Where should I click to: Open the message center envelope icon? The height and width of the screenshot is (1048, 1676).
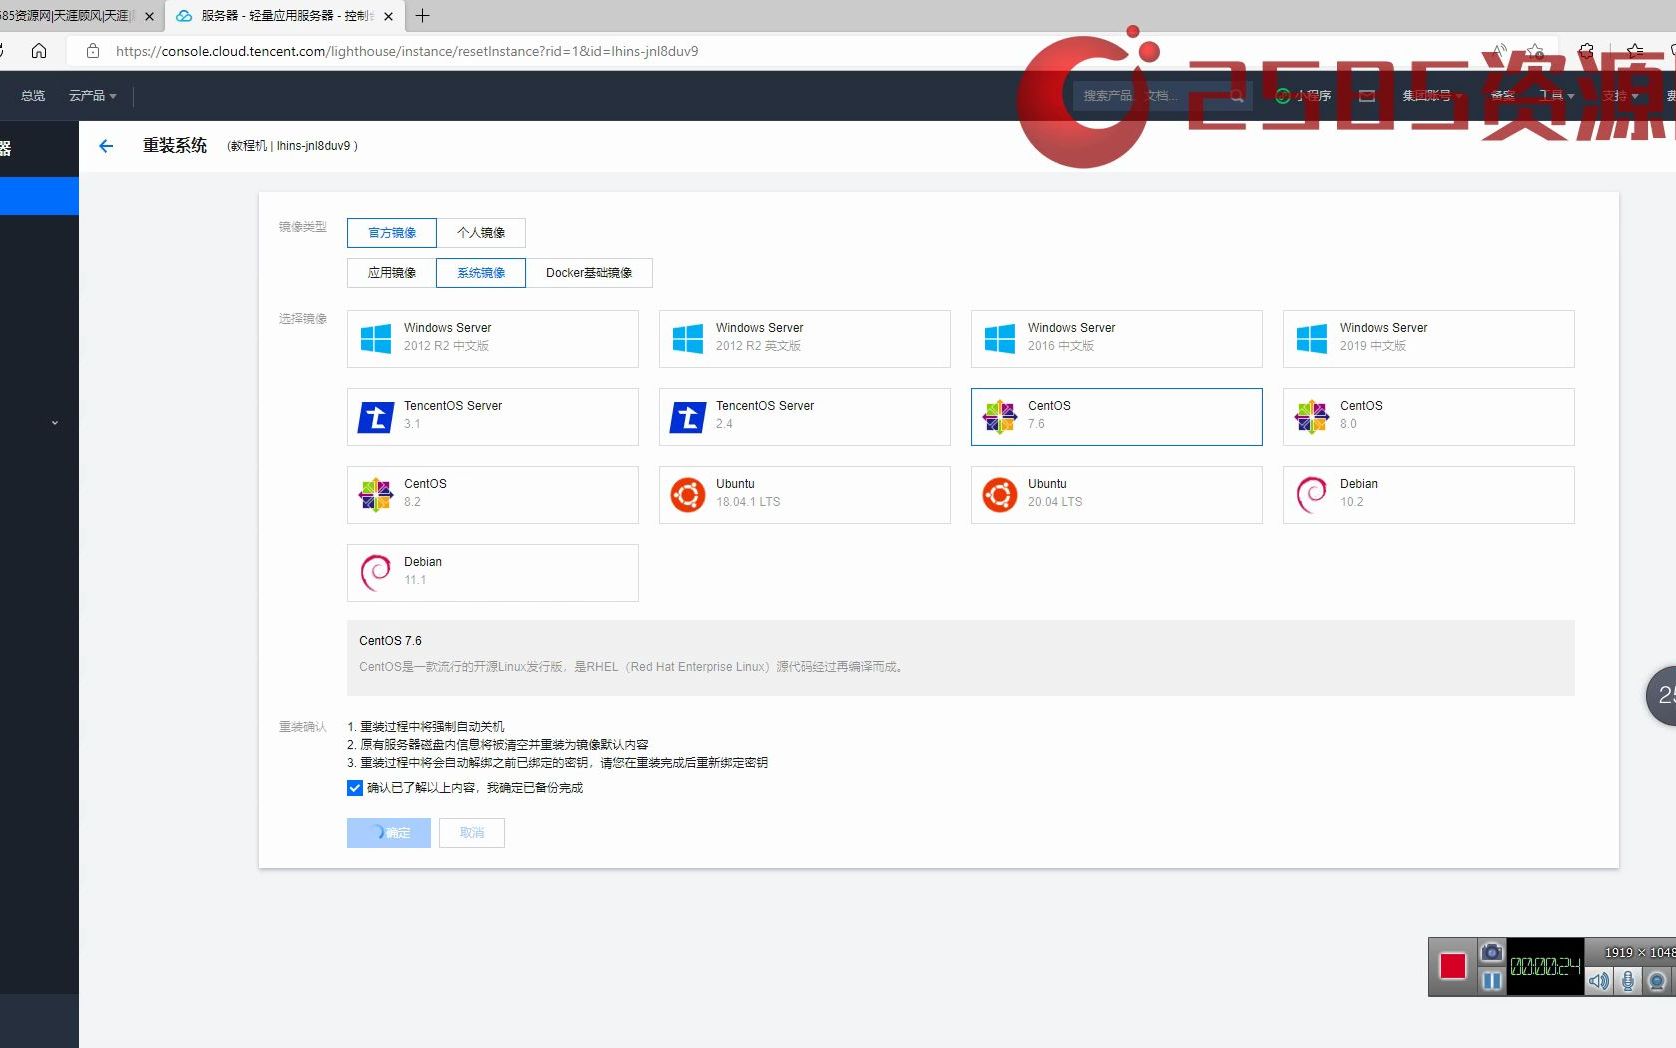click(x=1367, y=96)
